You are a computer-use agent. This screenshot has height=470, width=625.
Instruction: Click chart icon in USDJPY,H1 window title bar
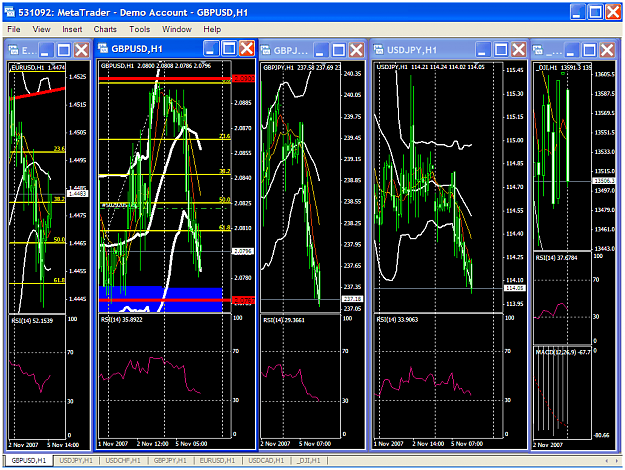tap(378, 49)
